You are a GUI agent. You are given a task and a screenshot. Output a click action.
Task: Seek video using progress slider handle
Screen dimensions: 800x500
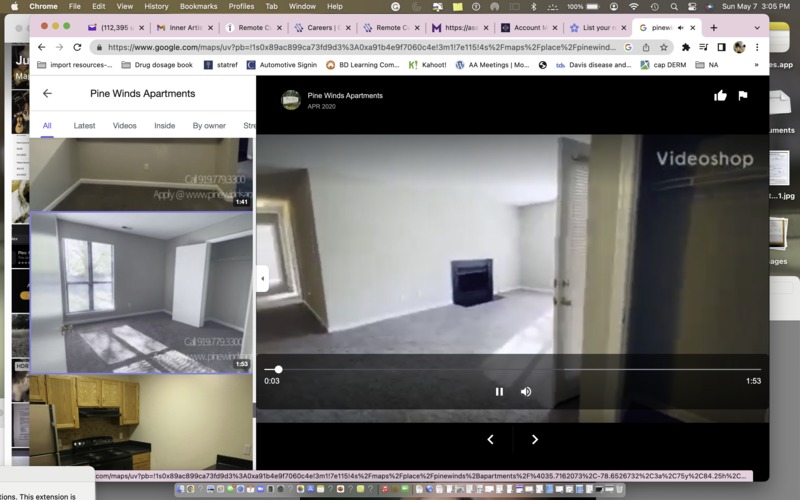[x=278, y=369]
